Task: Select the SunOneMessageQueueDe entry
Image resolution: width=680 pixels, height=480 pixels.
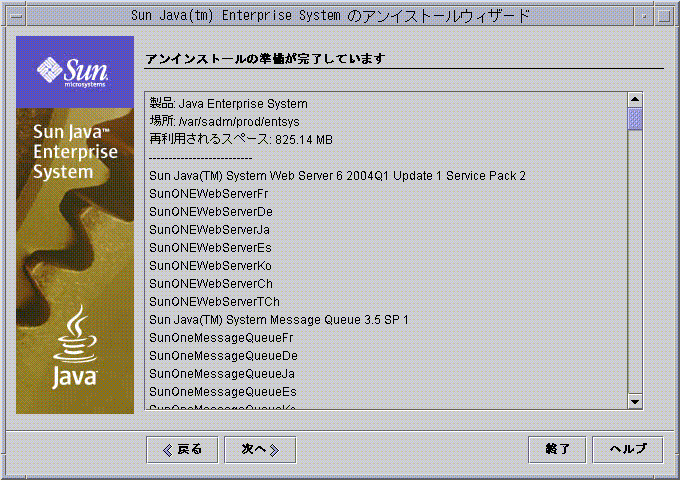Action: pyautogui.click(x=223, y=356)
